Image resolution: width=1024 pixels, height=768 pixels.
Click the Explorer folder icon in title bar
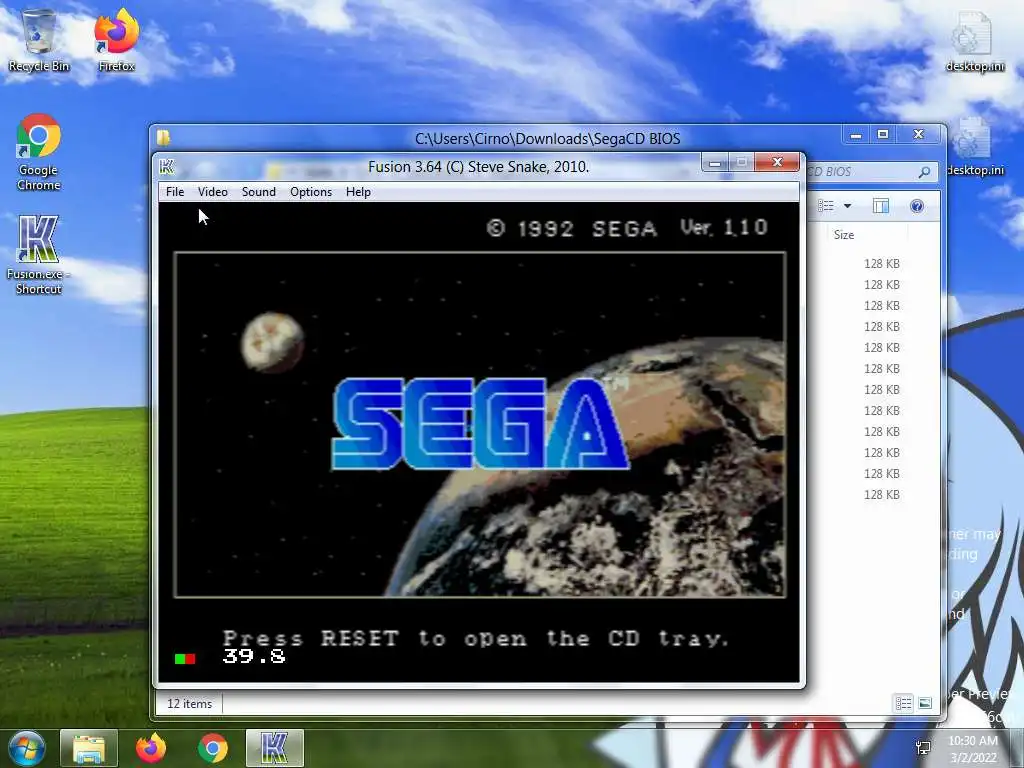163,137
